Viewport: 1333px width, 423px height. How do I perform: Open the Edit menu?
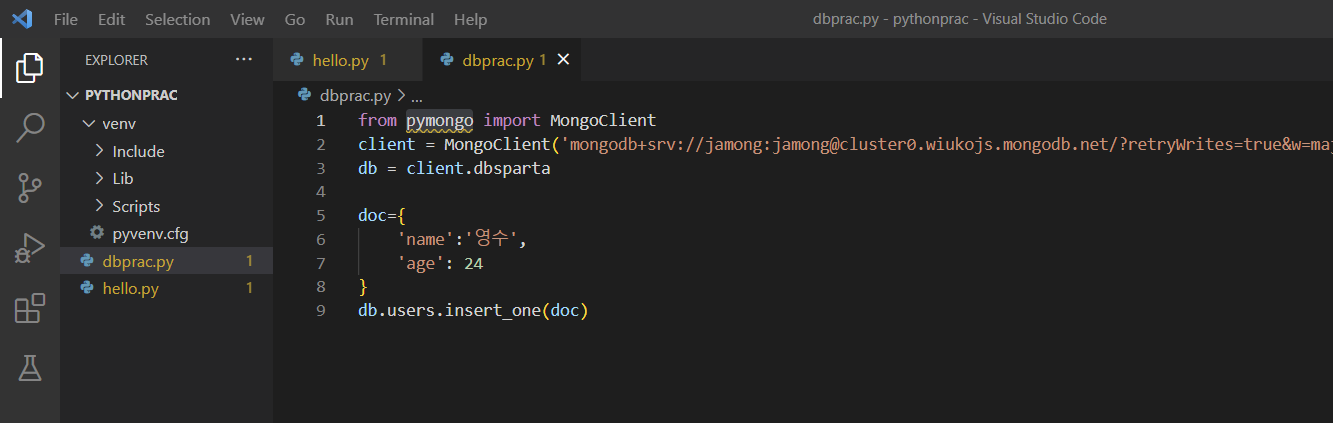click(112, 19)
